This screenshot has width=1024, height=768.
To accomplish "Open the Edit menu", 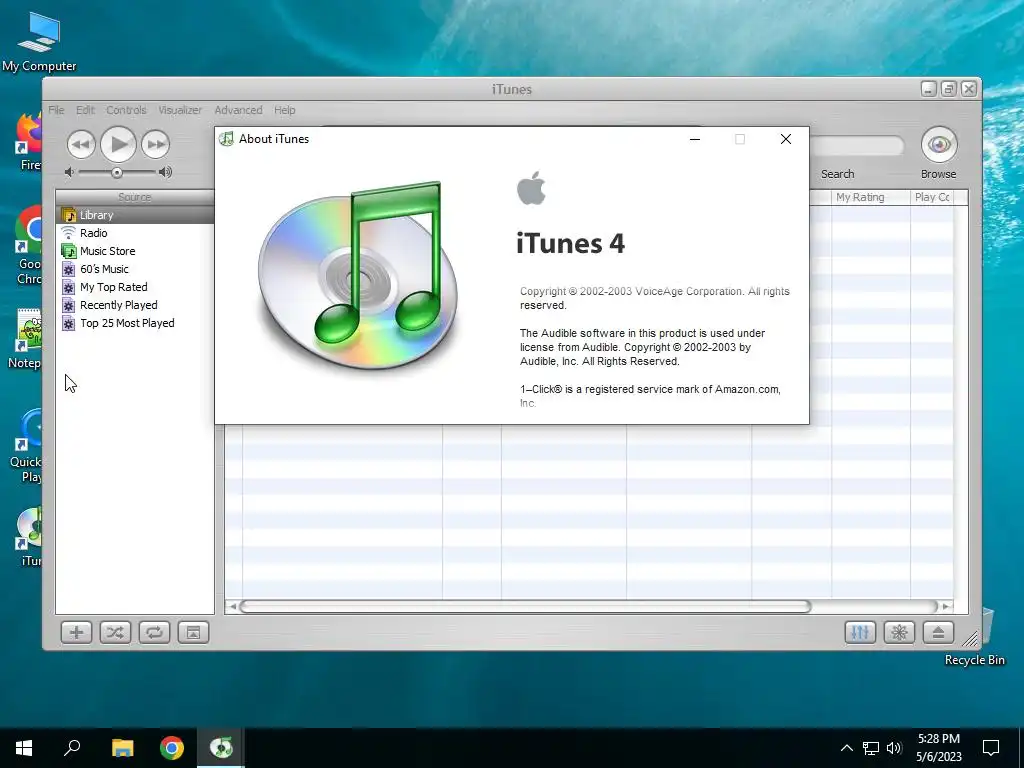I will tap(85, 110).
